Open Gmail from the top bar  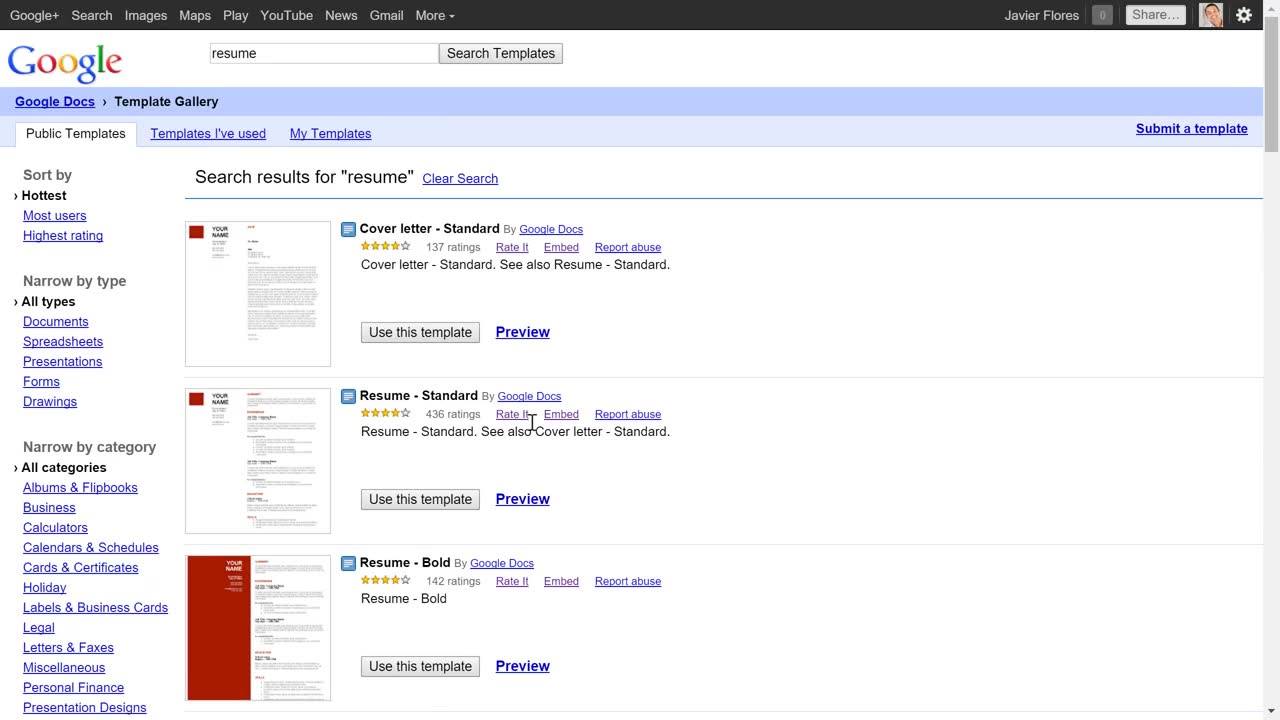tap(386, 15)
